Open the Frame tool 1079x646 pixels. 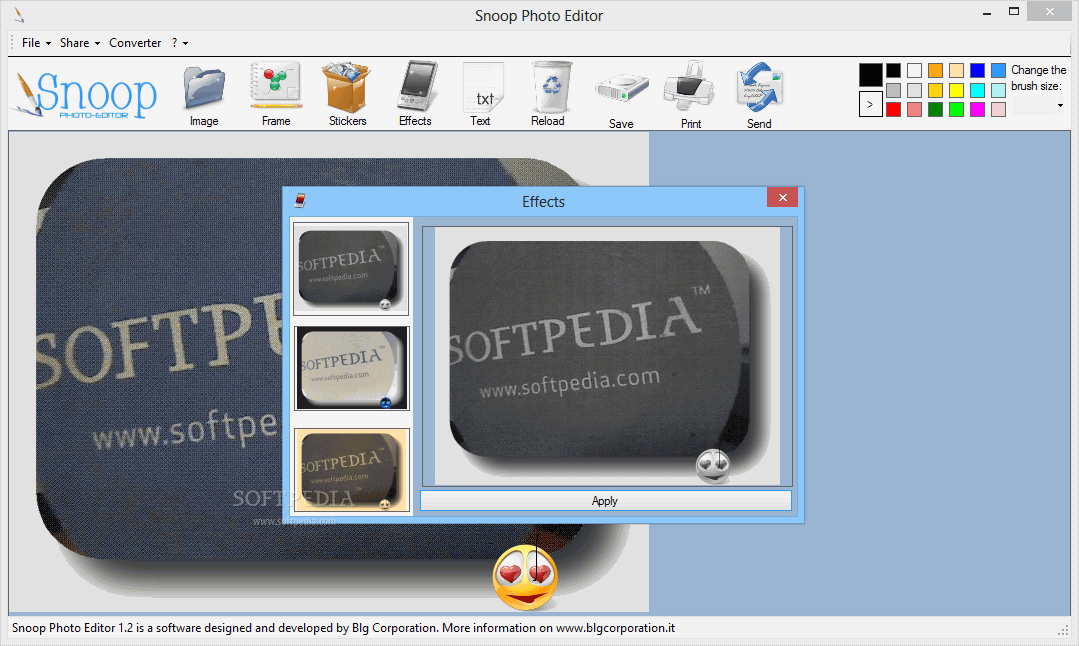click(x=276, y=94)
